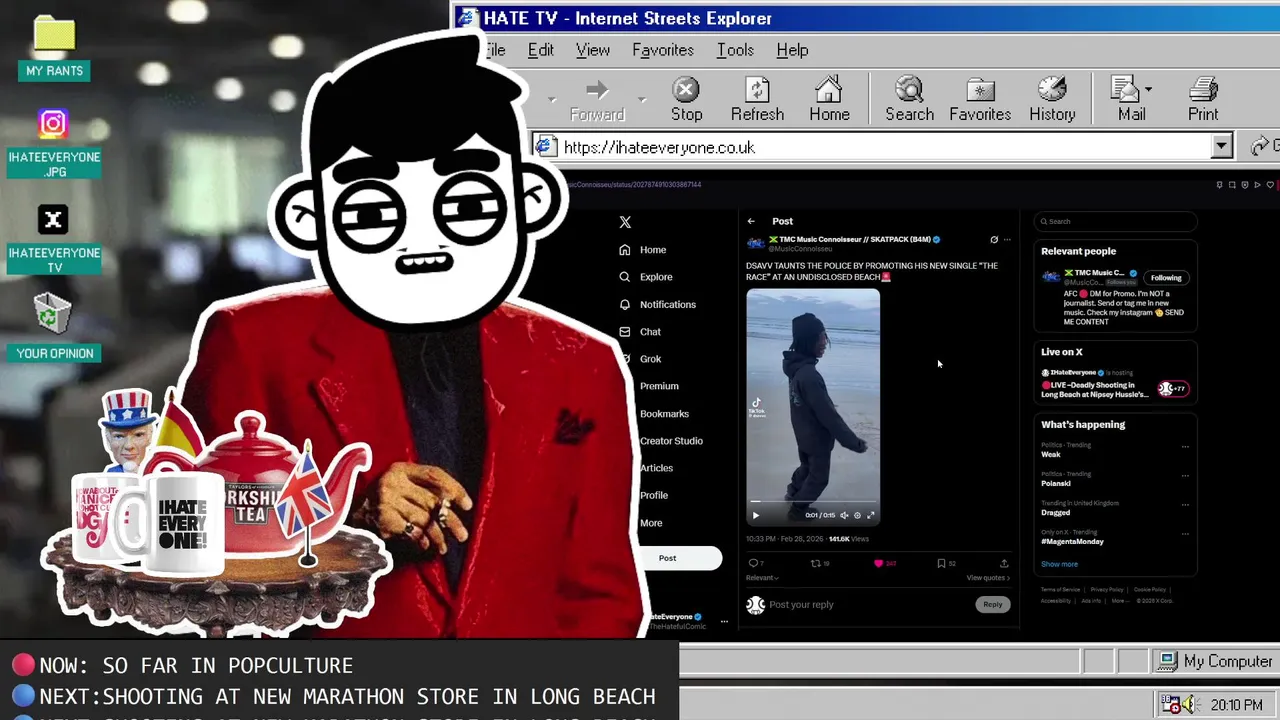Screen dimensions: 1280x720
Task: Open the post's three-dot more menu
Action: point(1007,240)
